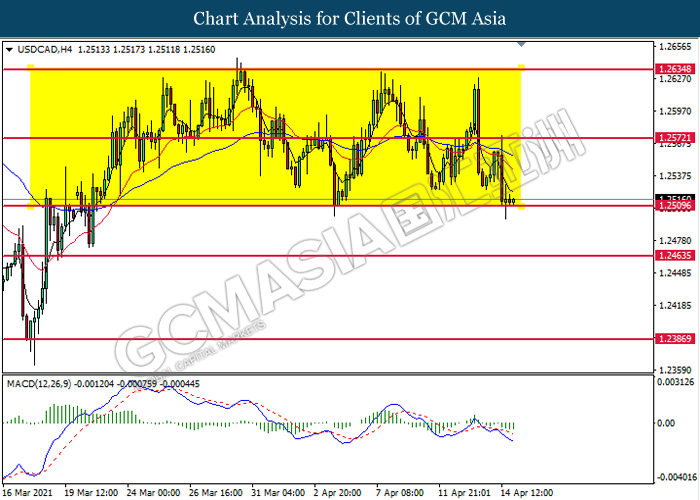Viewport: 700px width, 500px height.
Task: Click the Chart Analysis for Clients header title
Action: coord(350,19)
